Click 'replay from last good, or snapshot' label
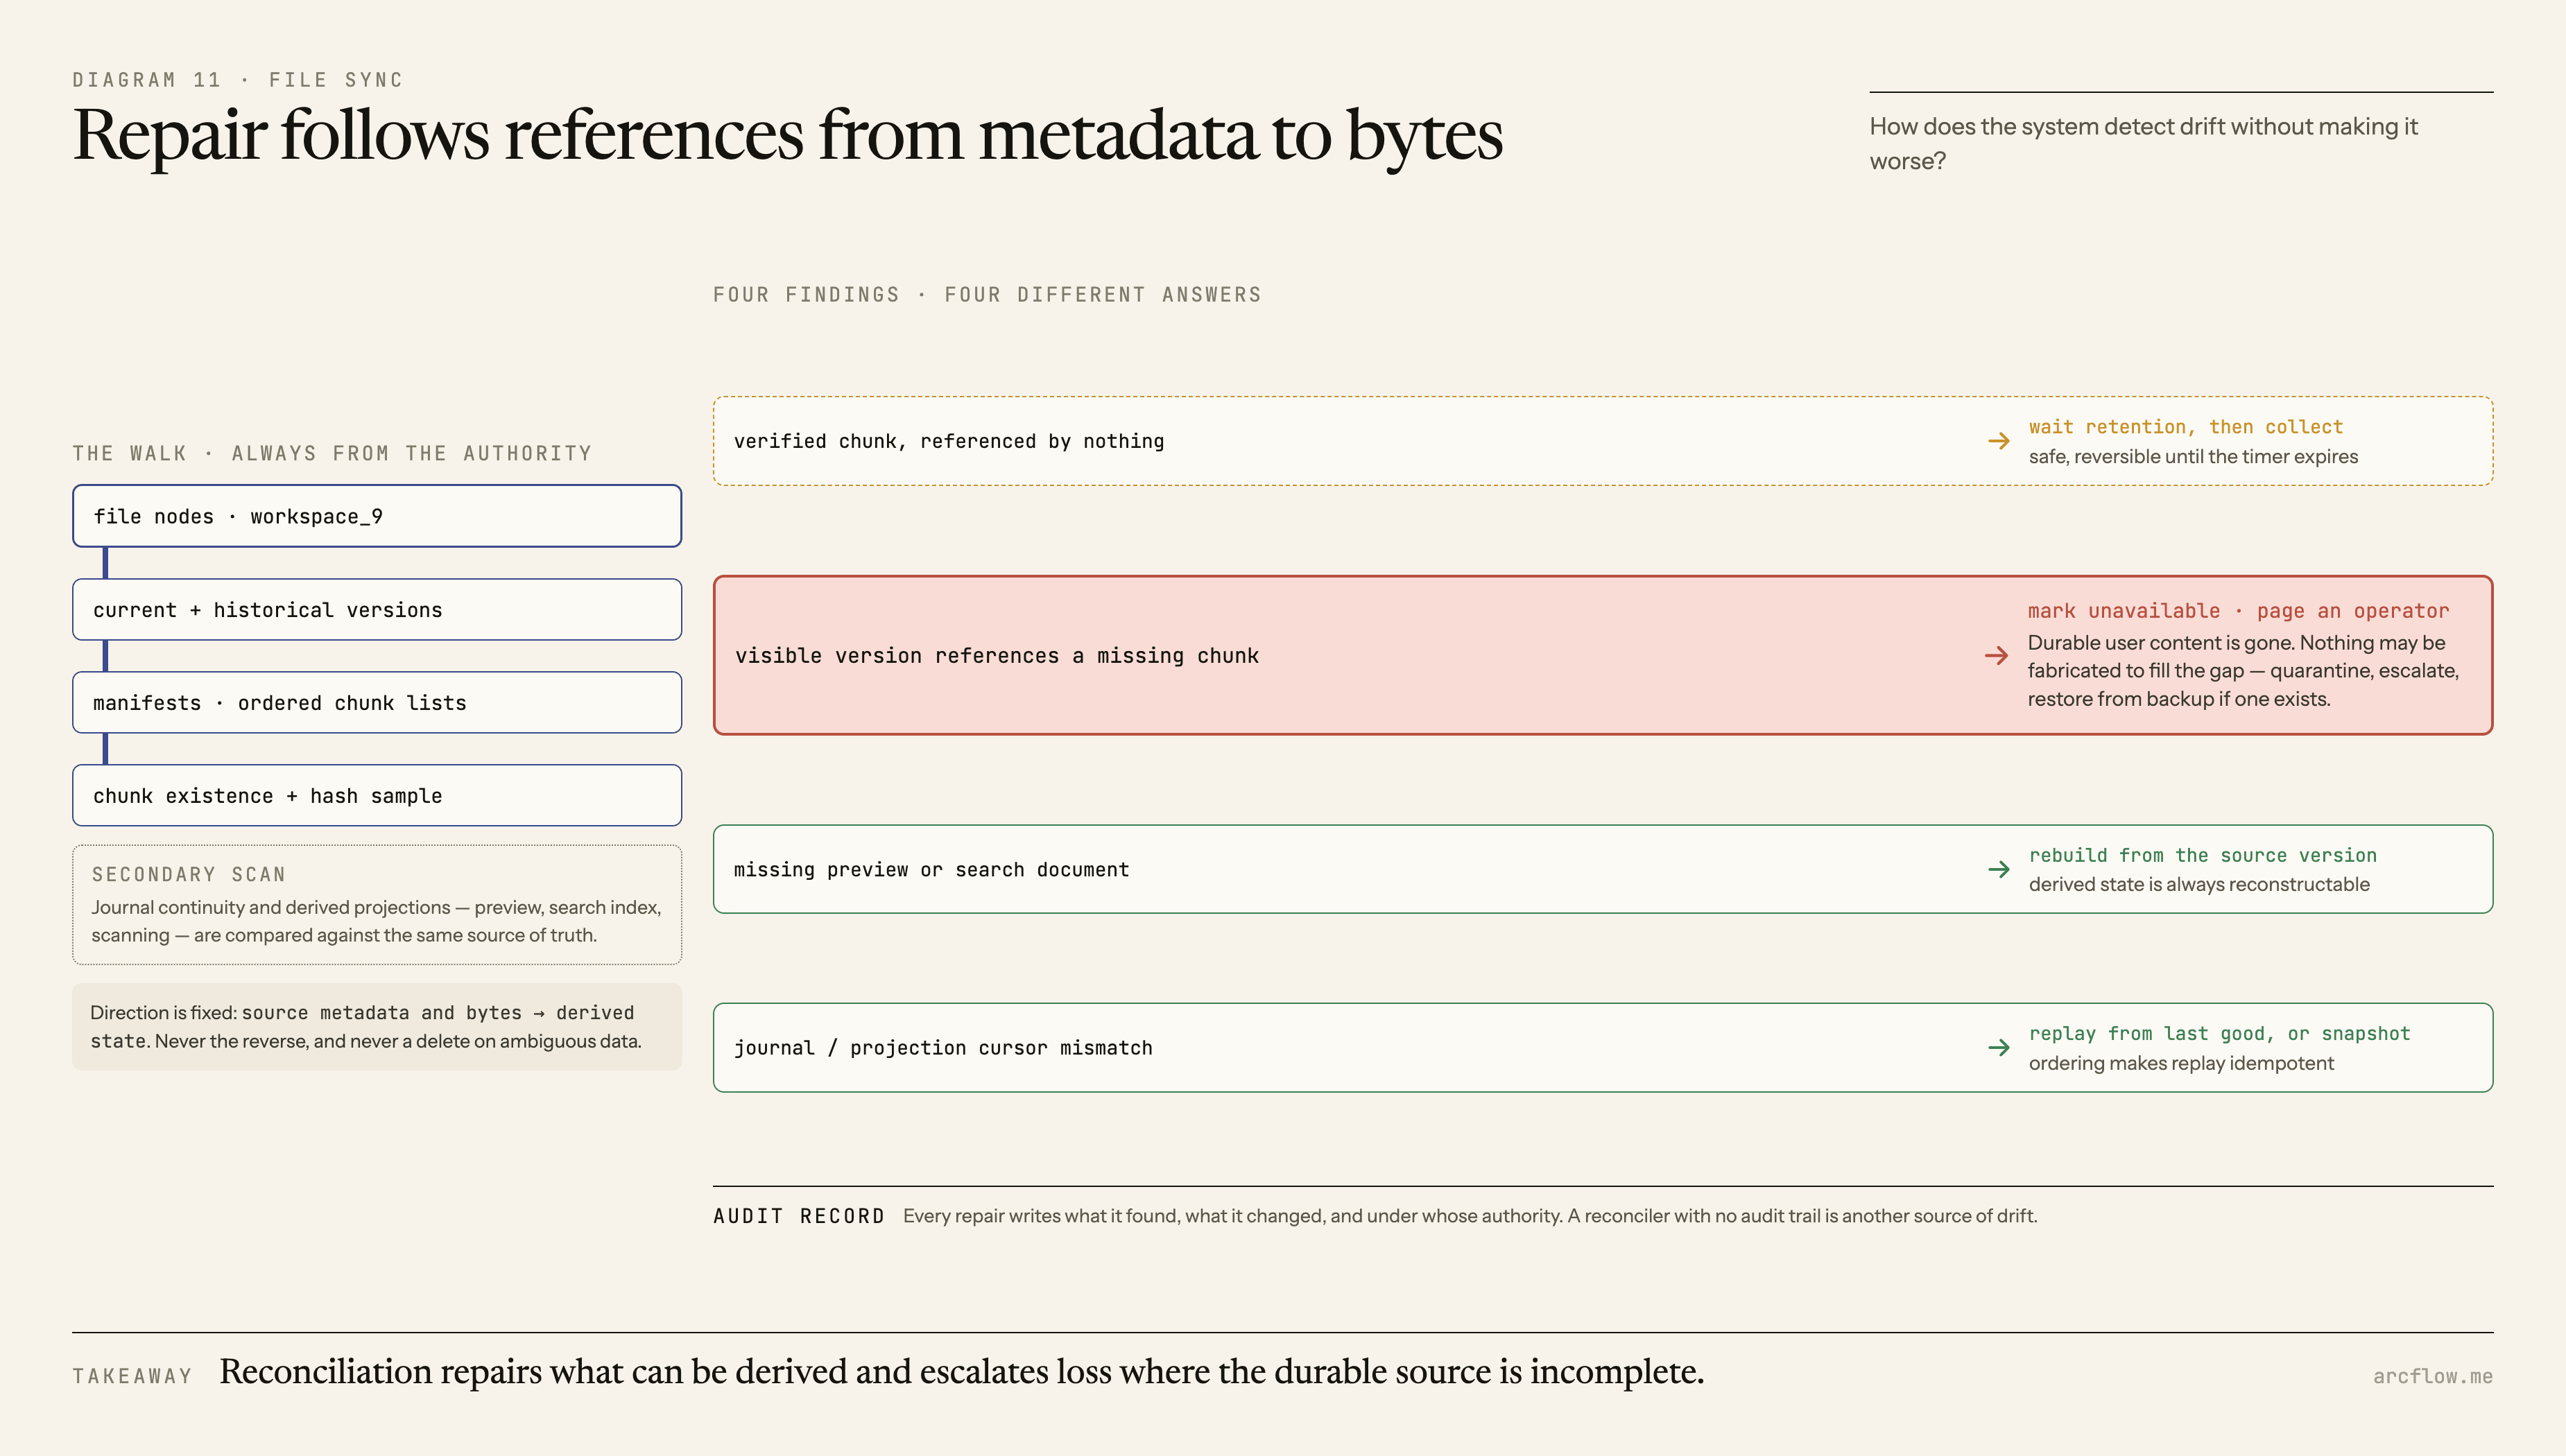The image size is (2566, 1456). pyautogui.click(x=2219, y=1033)
